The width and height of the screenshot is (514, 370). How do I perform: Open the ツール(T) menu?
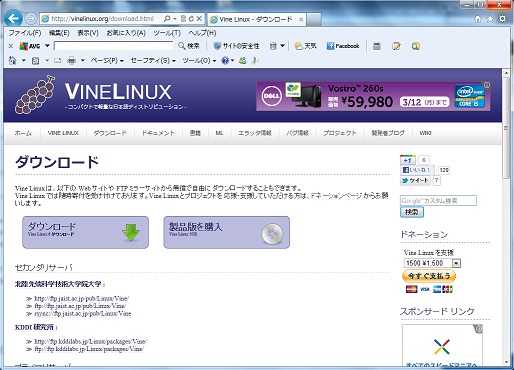tap(167, 33)
